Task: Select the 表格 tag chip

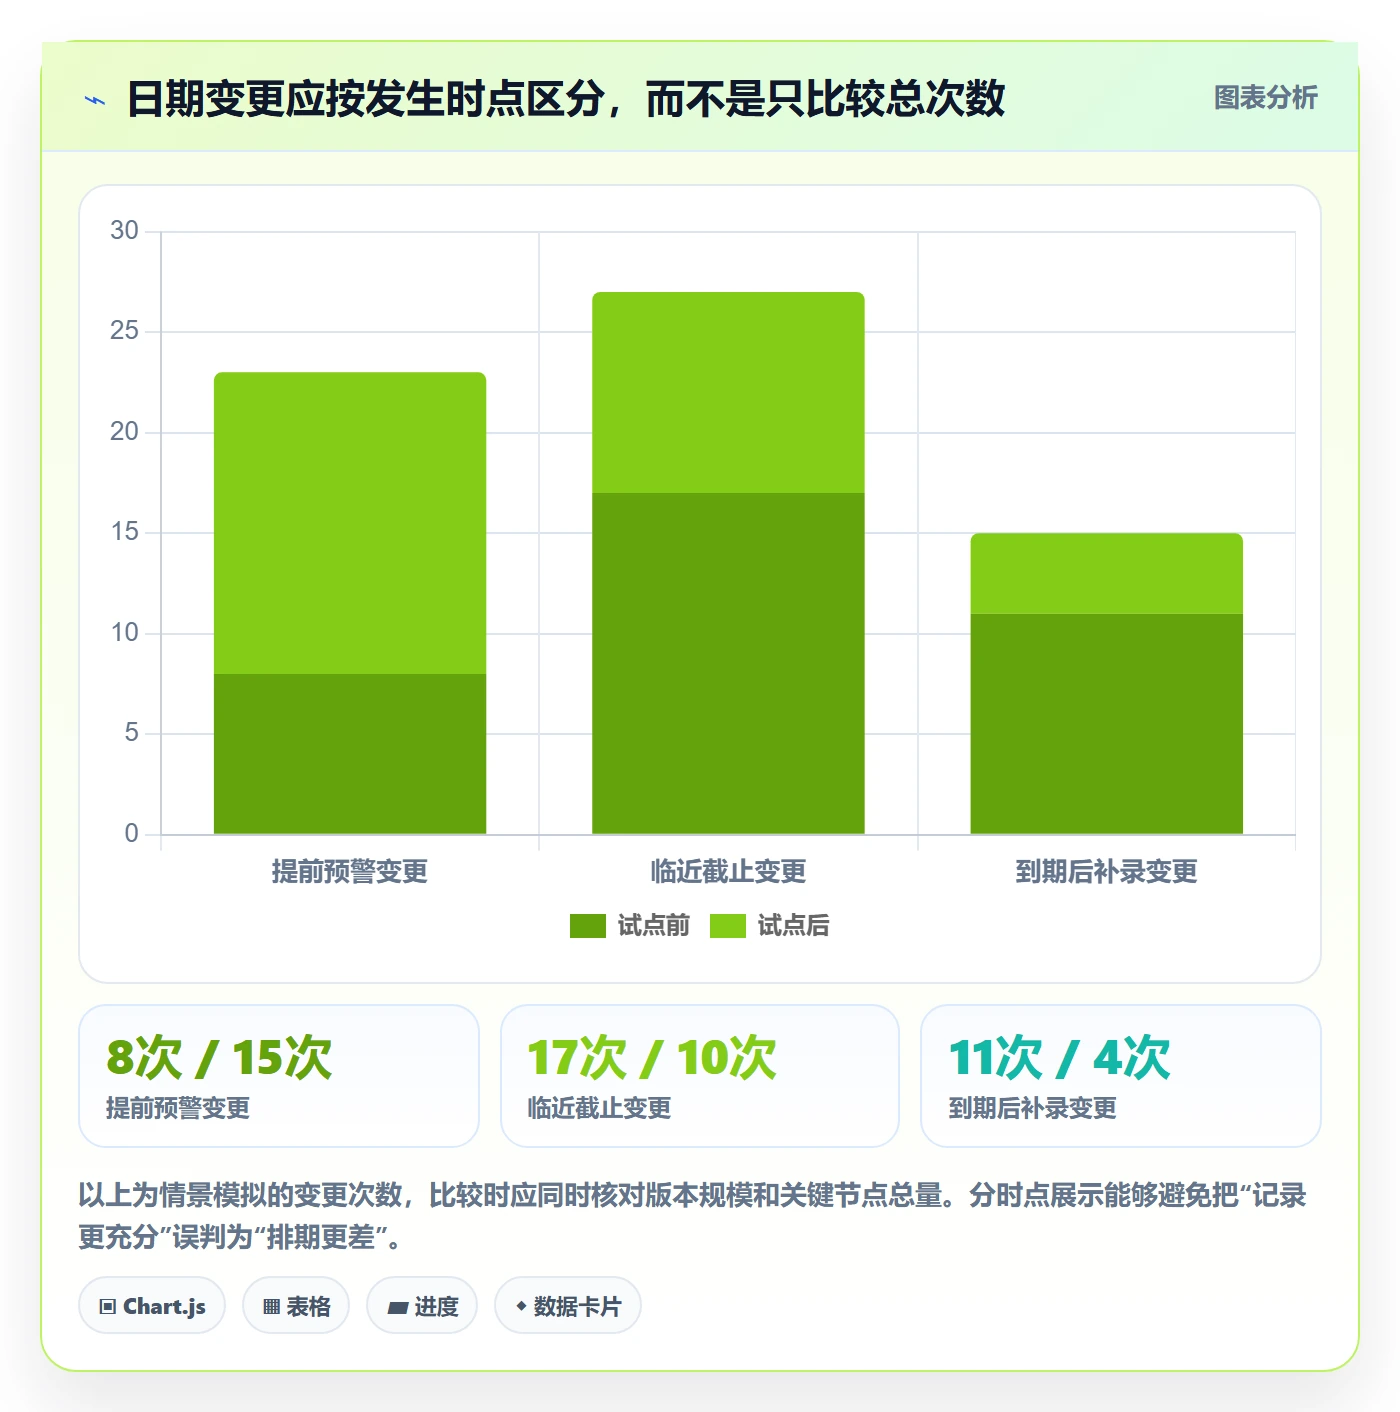Action: pos(296,1306)
